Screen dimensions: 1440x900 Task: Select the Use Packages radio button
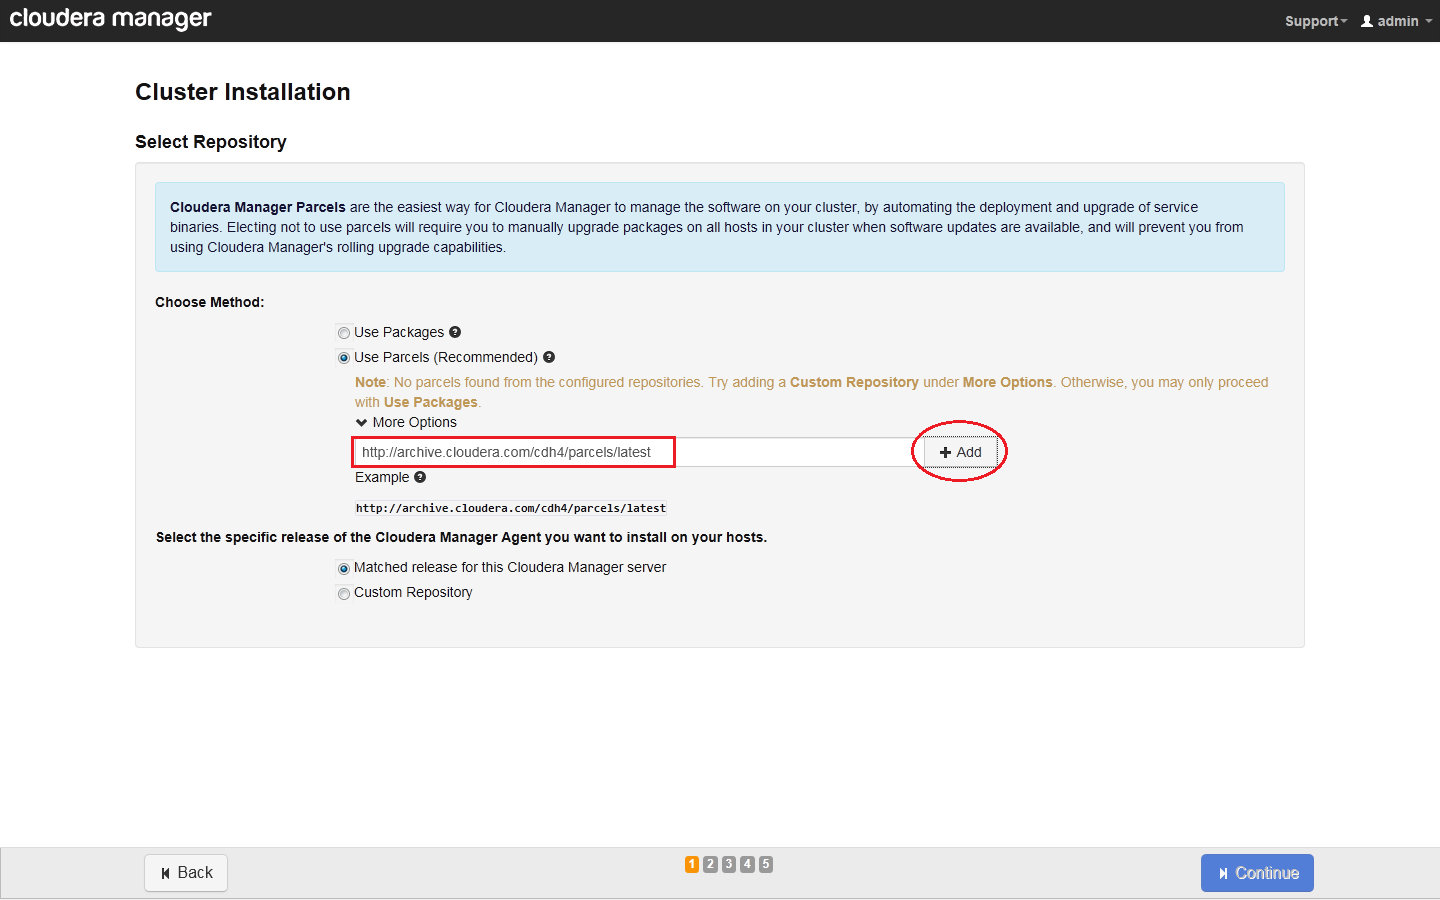344,333
